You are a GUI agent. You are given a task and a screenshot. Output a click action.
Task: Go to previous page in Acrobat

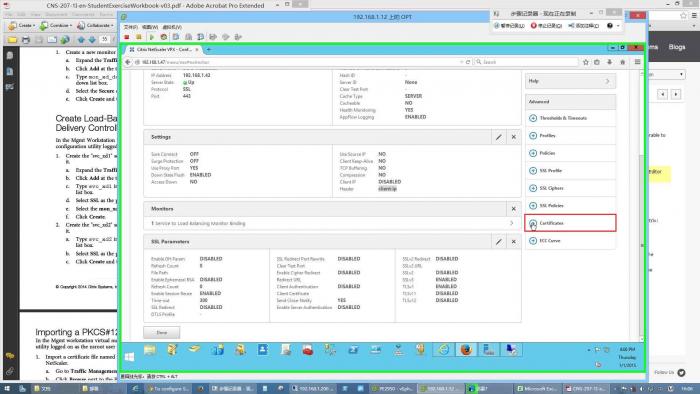click(x=81, y=40)
